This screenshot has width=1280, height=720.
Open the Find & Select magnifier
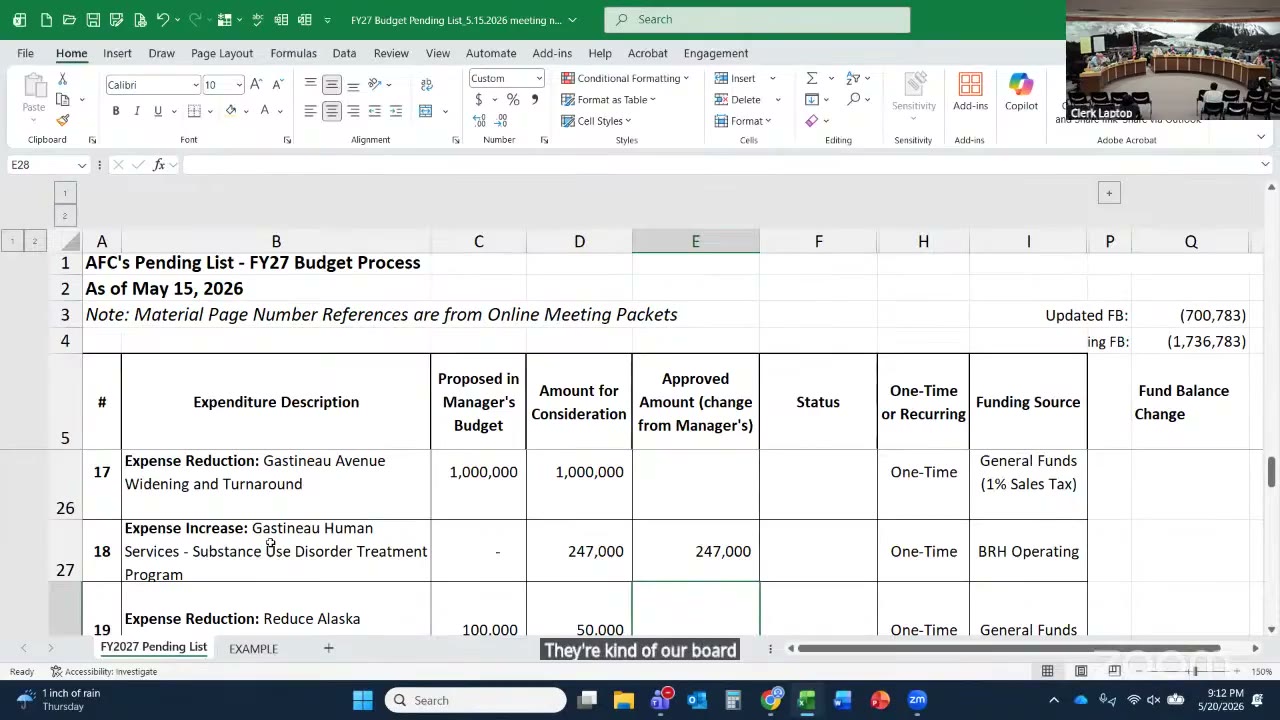(854, 99)
